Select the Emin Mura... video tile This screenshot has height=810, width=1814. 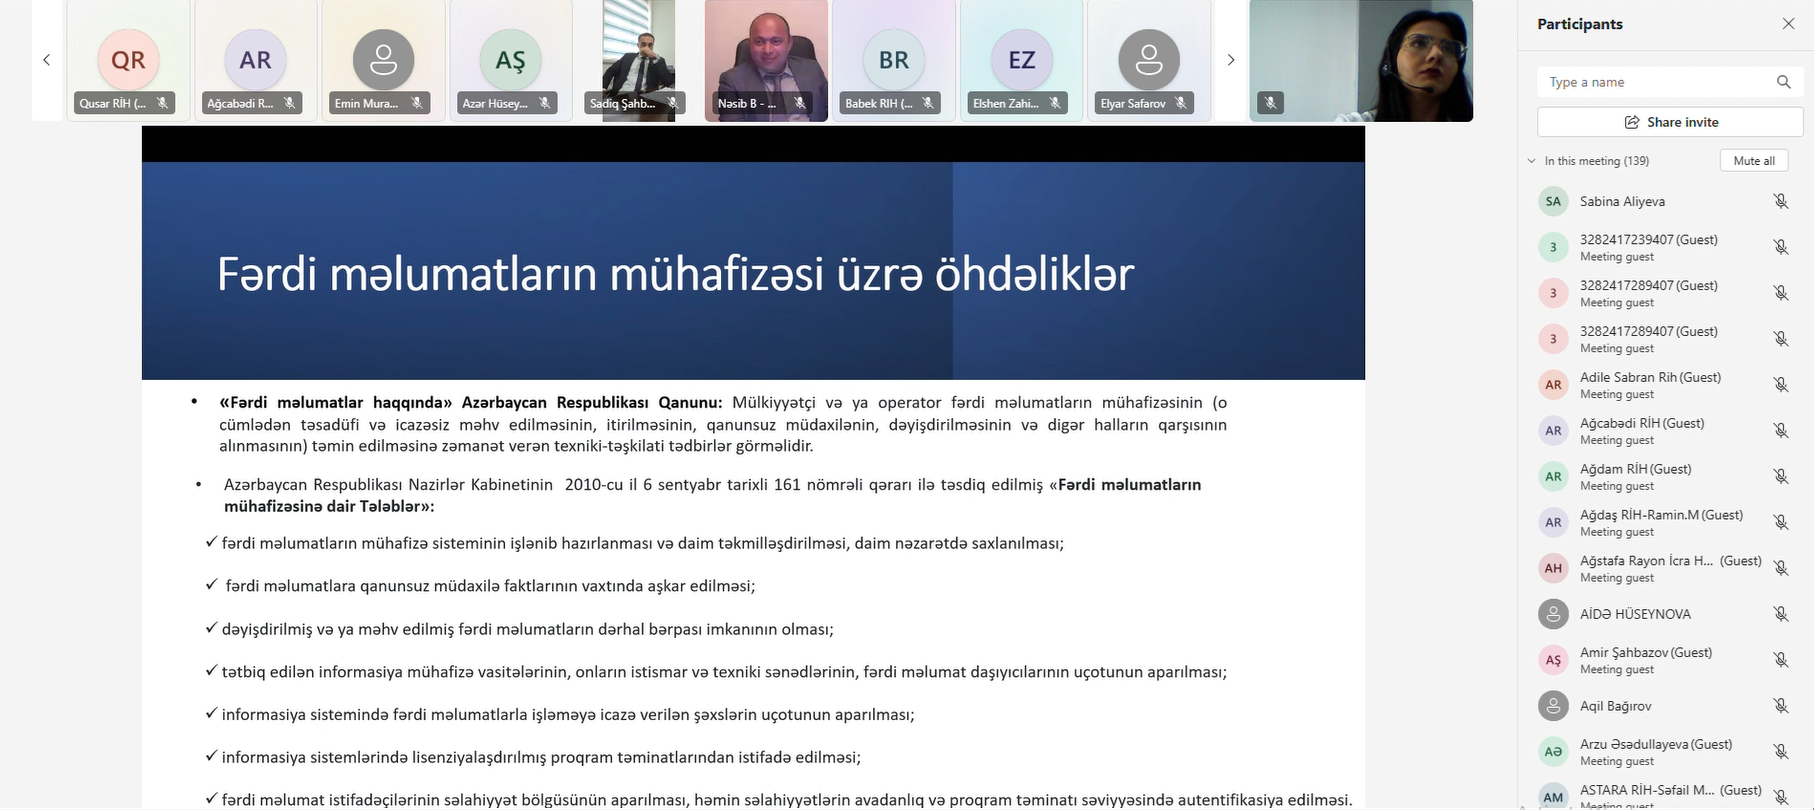tap(383, 61)
